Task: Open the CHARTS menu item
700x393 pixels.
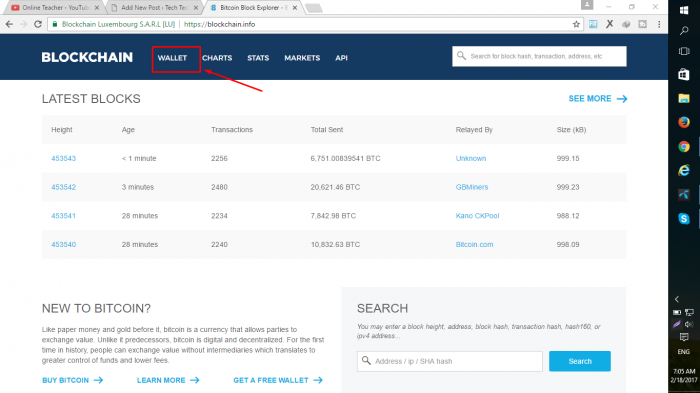Action: (x=217, y=58)
